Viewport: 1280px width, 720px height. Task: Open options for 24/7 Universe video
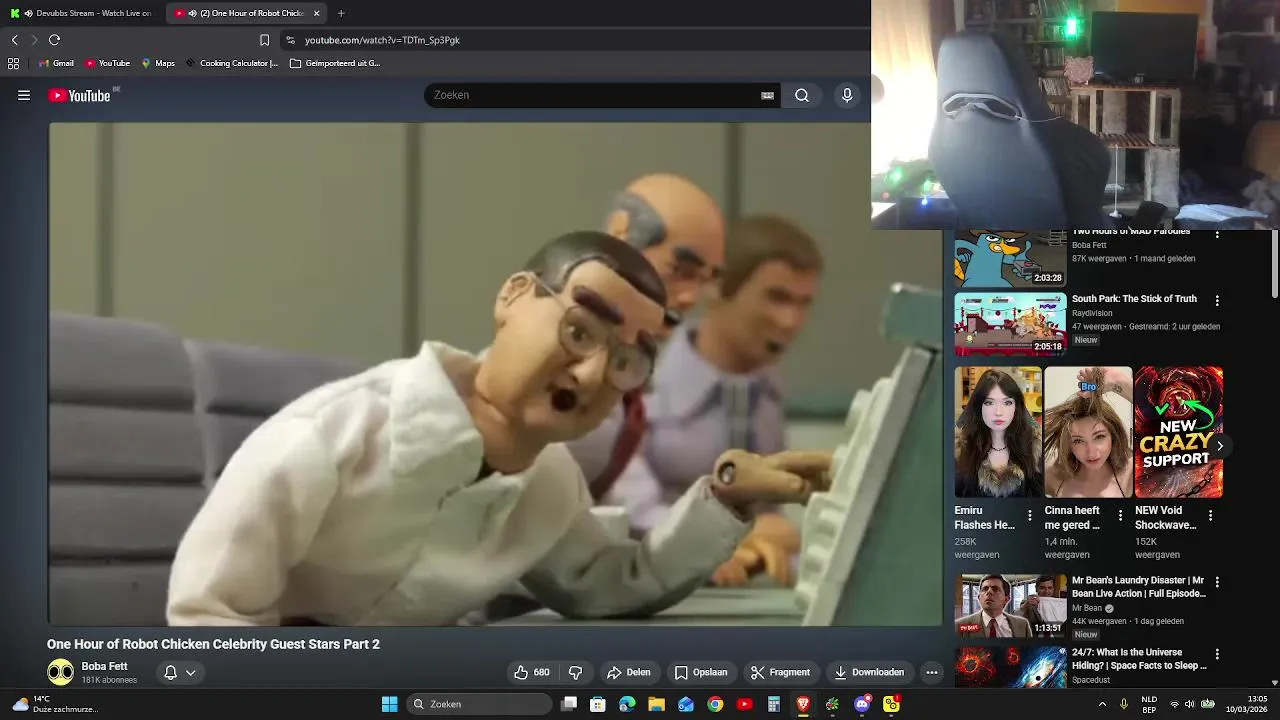1217,655
